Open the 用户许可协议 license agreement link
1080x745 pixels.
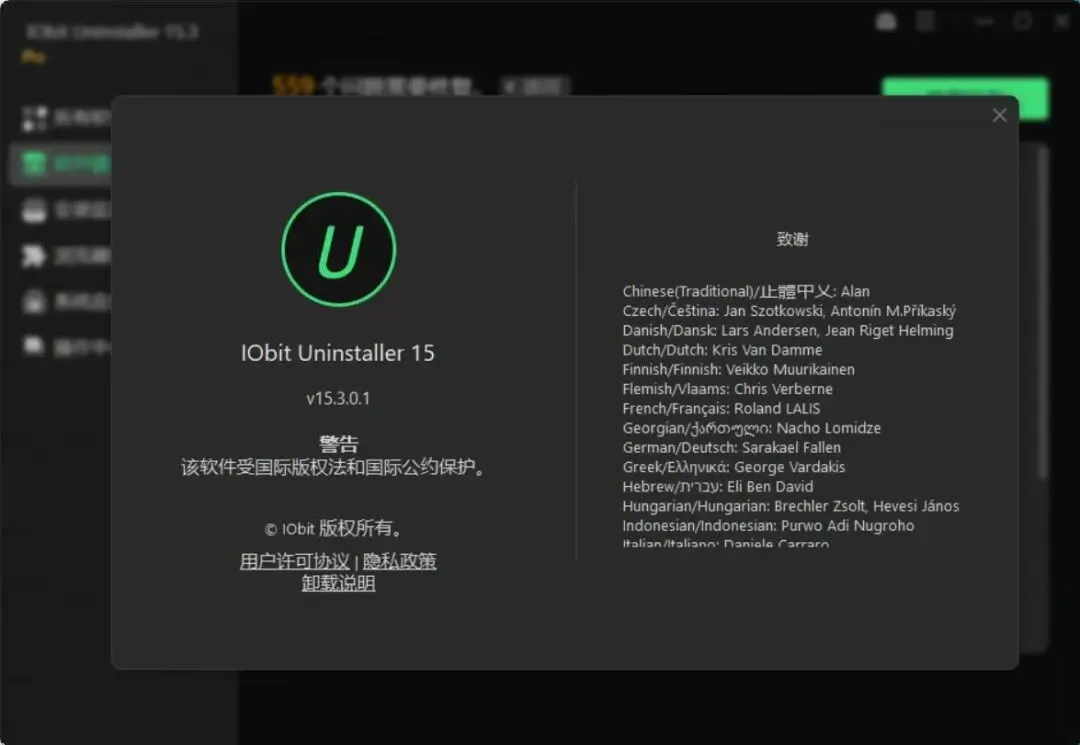tap(295, 561)
